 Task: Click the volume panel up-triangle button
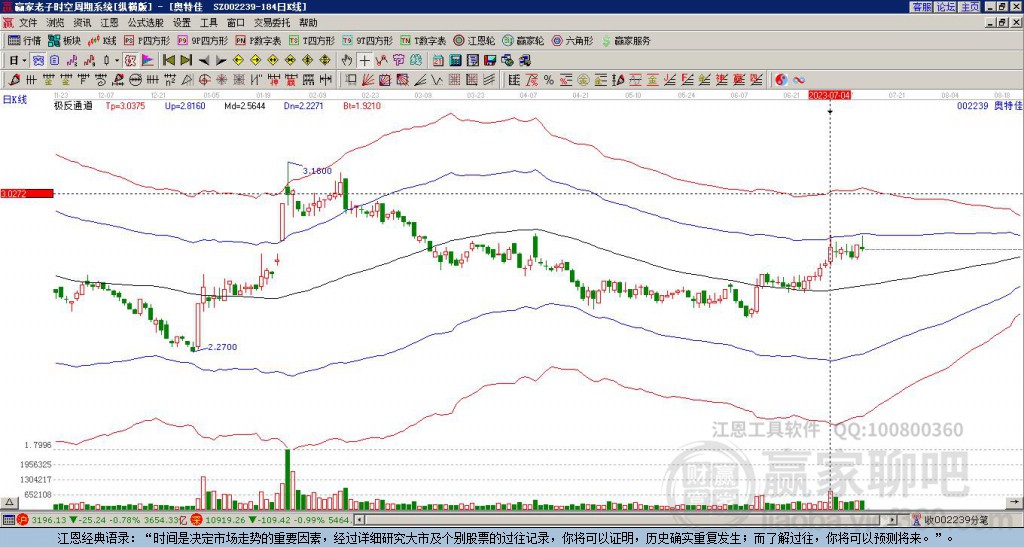pyautogui.click(x=9, y=502)
